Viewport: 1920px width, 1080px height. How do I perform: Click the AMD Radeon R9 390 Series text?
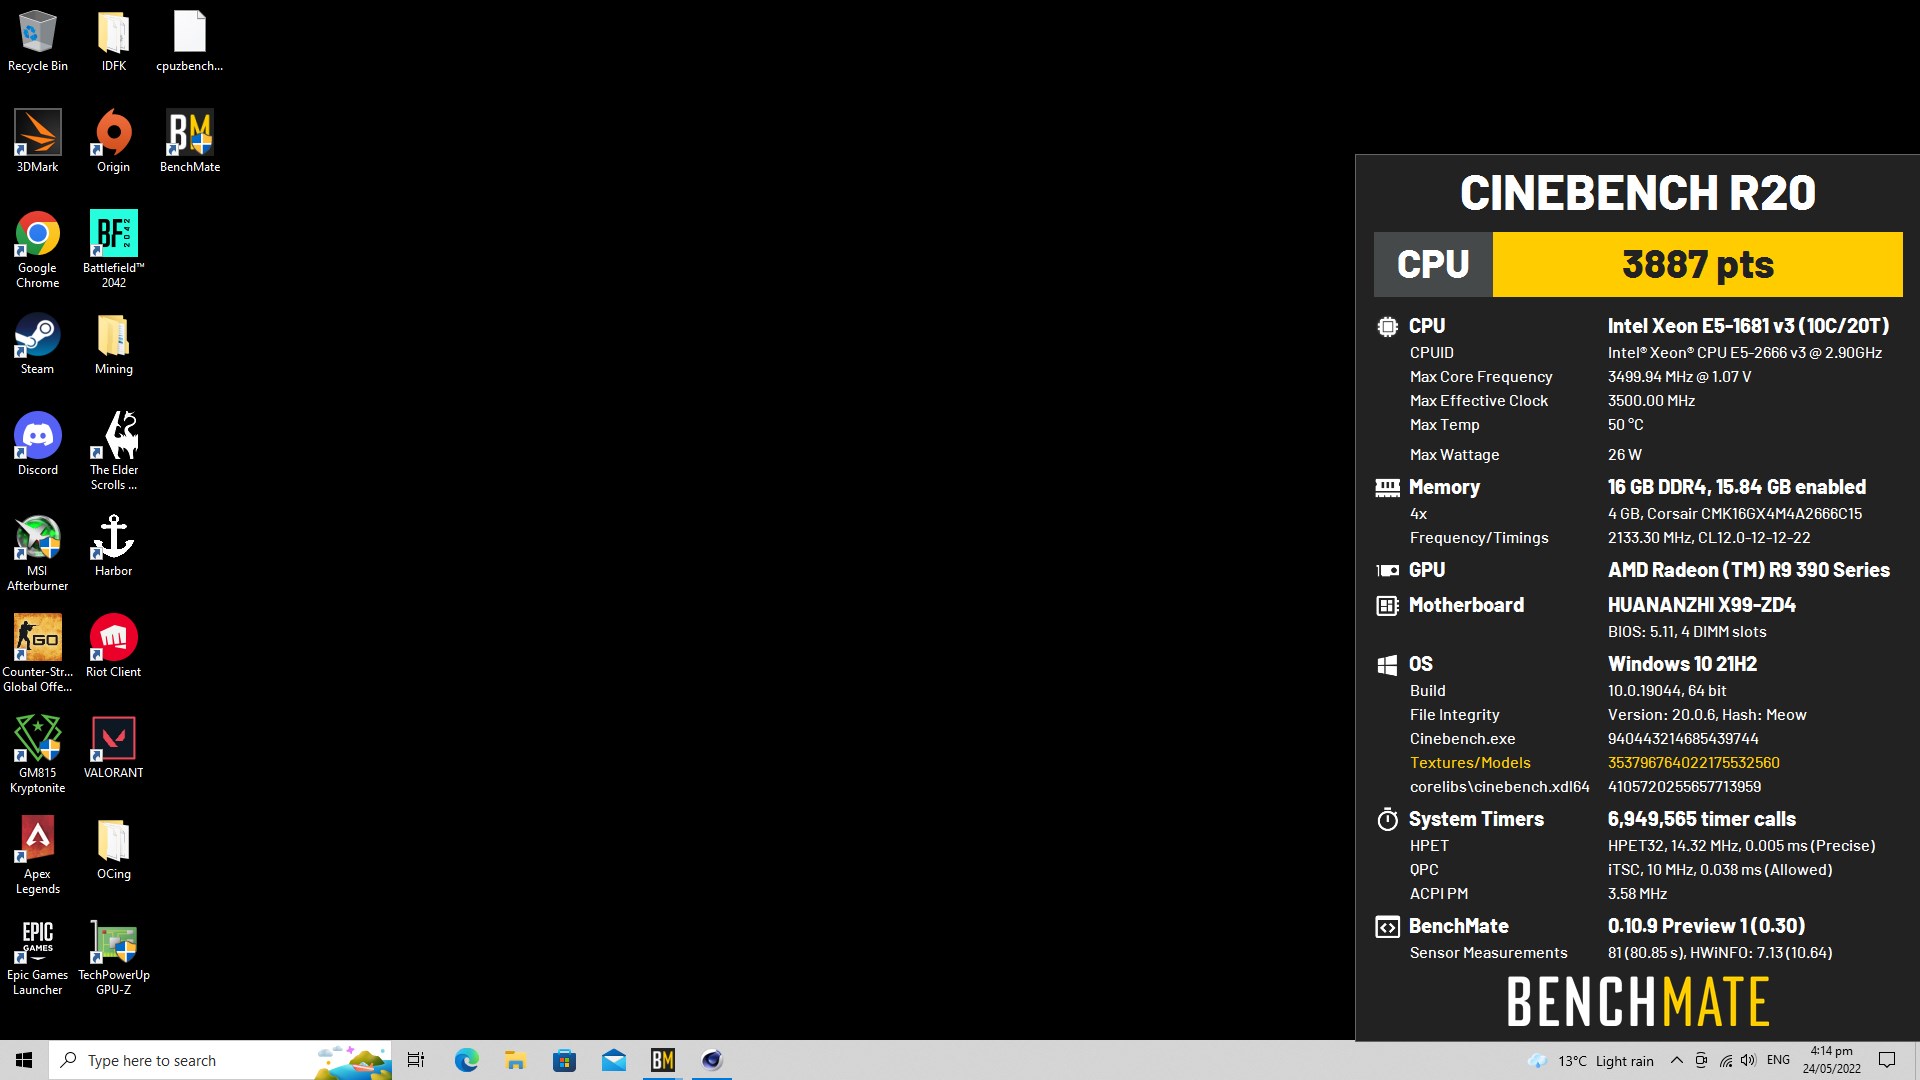[x=1748, y=570]
